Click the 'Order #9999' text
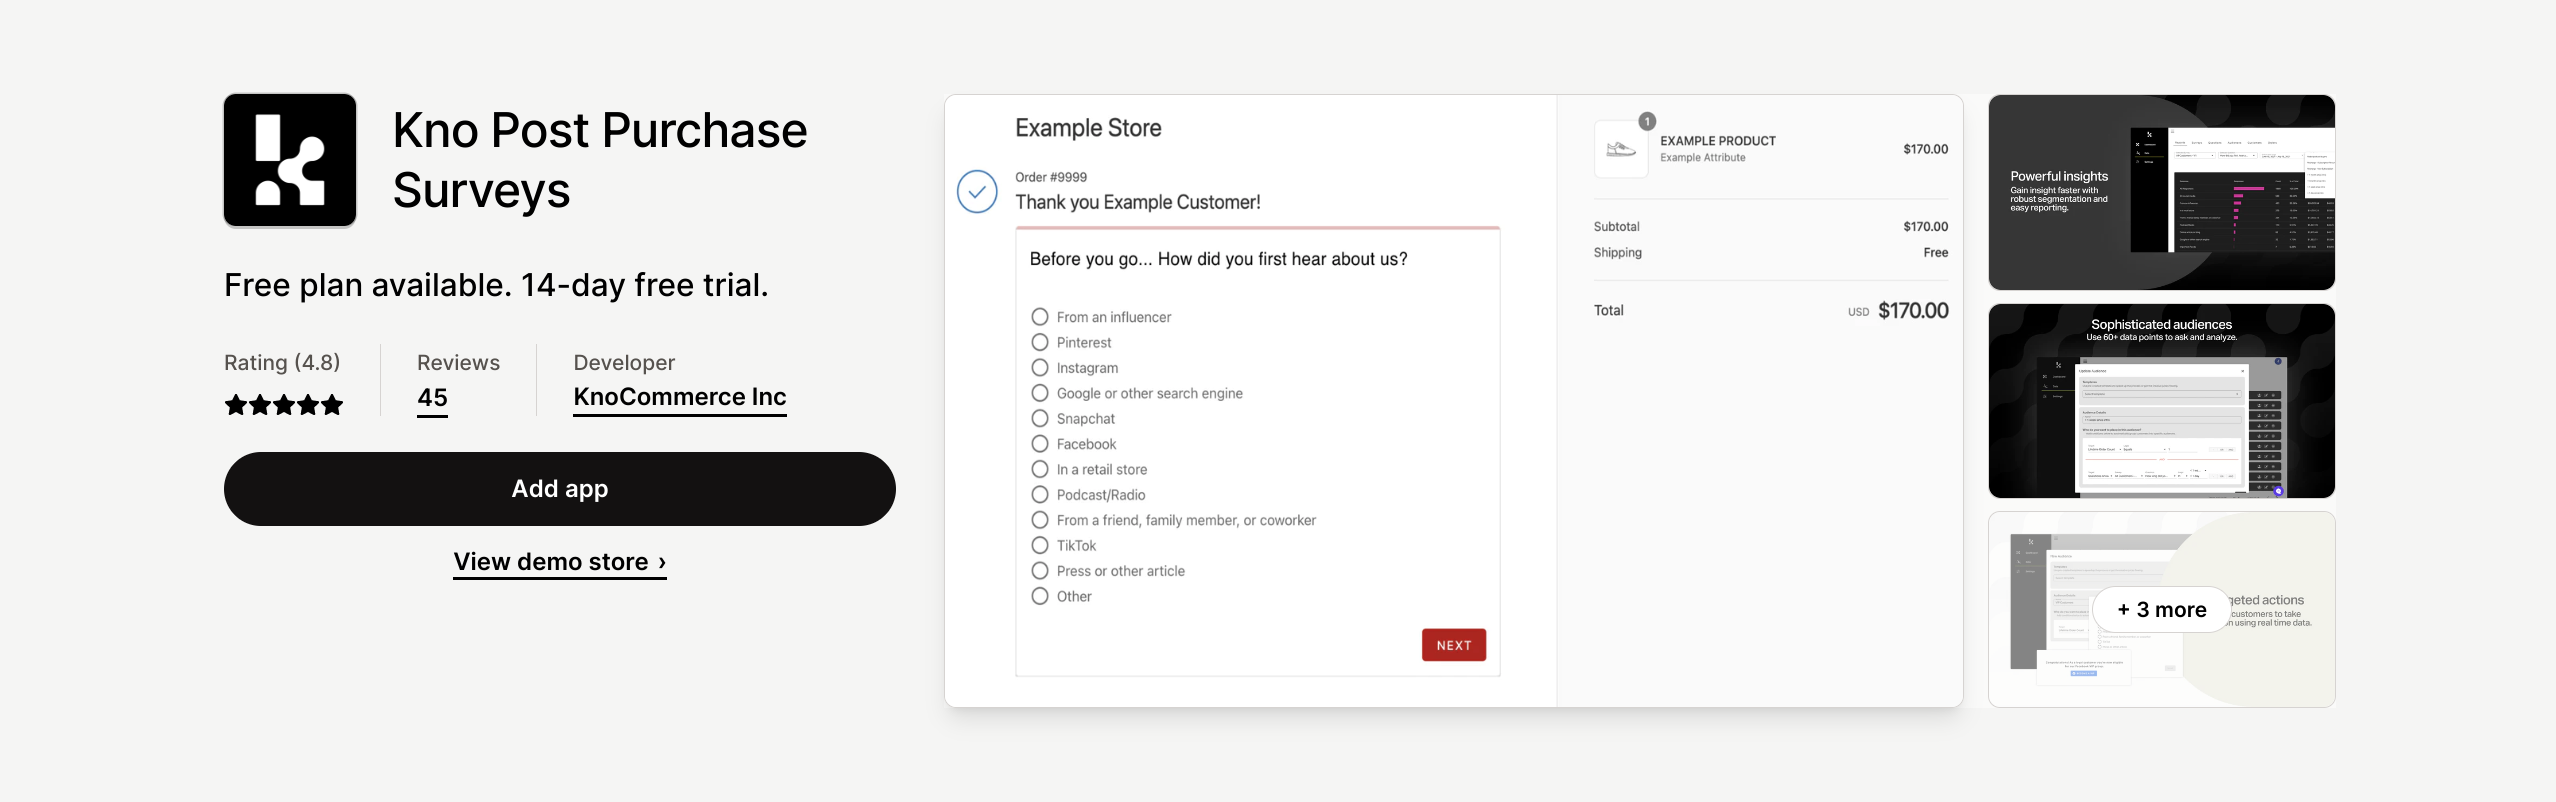This screenshot has width=2556, height=802. (x=1051, y=177)
